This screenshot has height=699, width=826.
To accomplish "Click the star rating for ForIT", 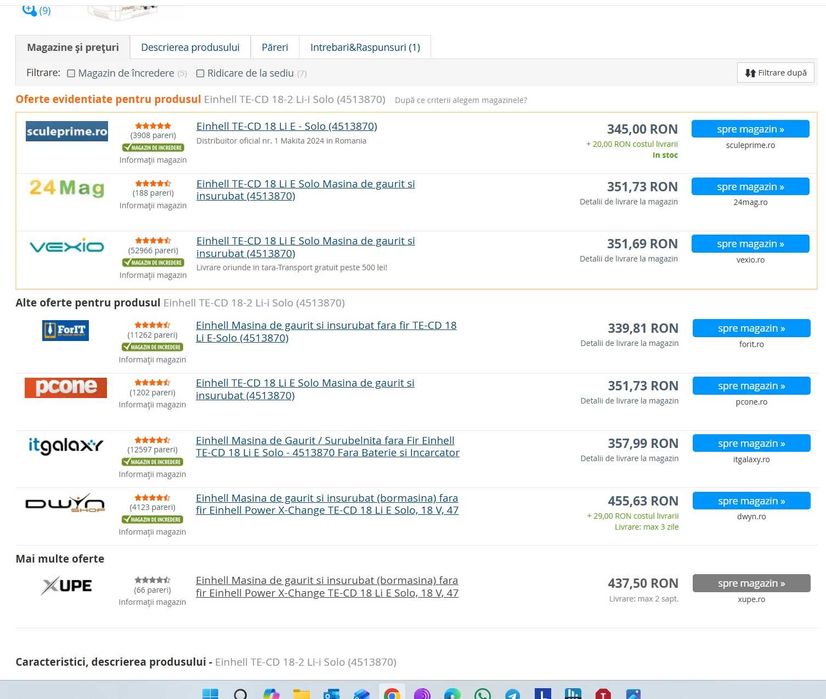I will 152,325.
